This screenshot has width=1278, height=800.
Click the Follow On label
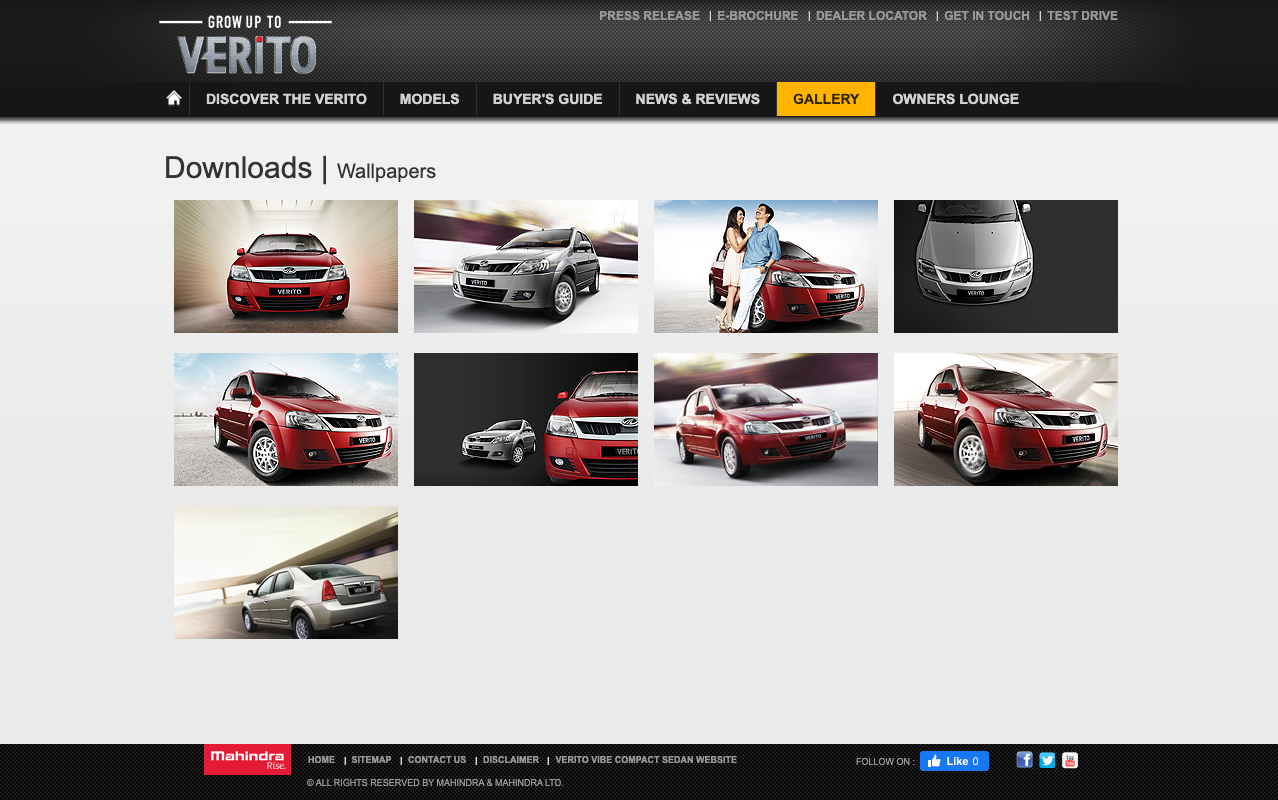(884, 762)
